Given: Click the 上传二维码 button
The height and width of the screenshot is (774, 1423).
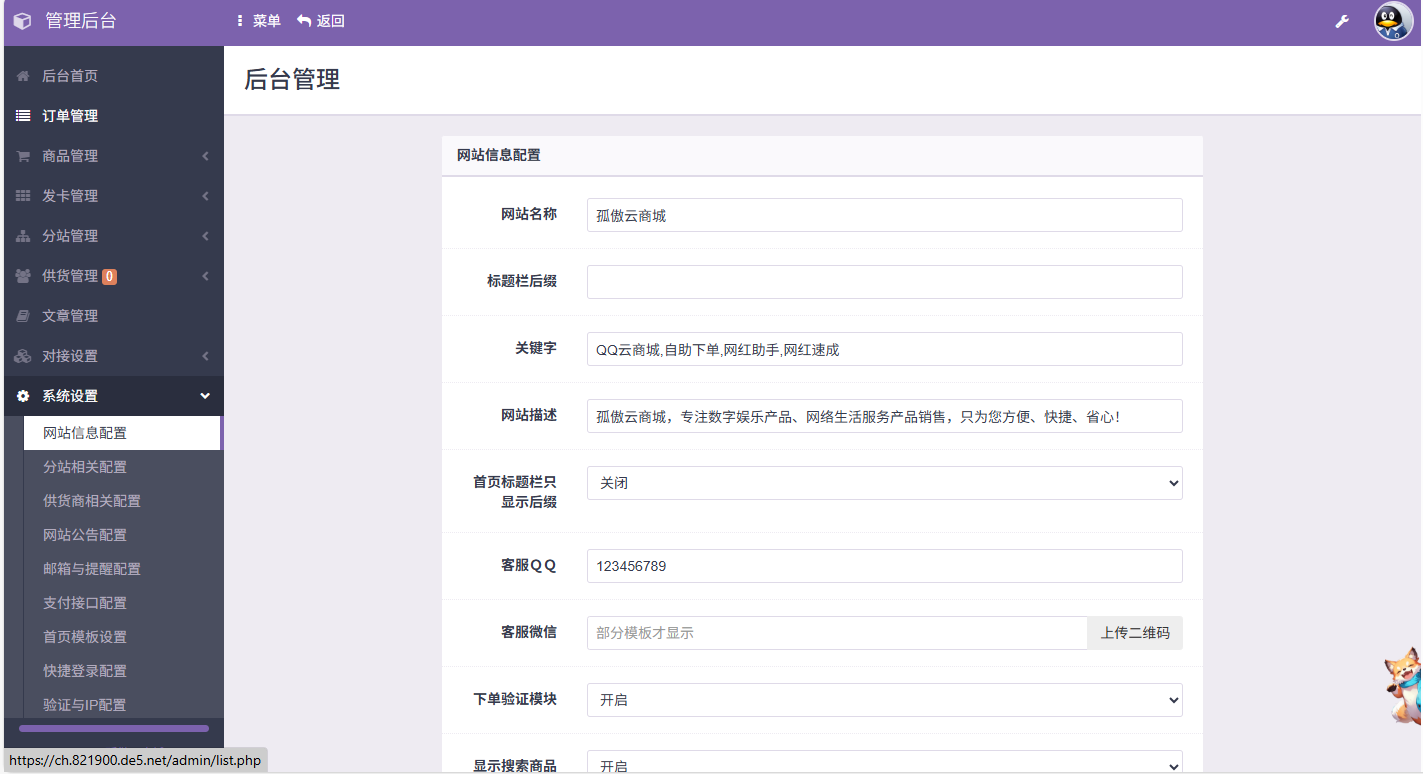Looking at the screenshot, I should click(1134, 633).
